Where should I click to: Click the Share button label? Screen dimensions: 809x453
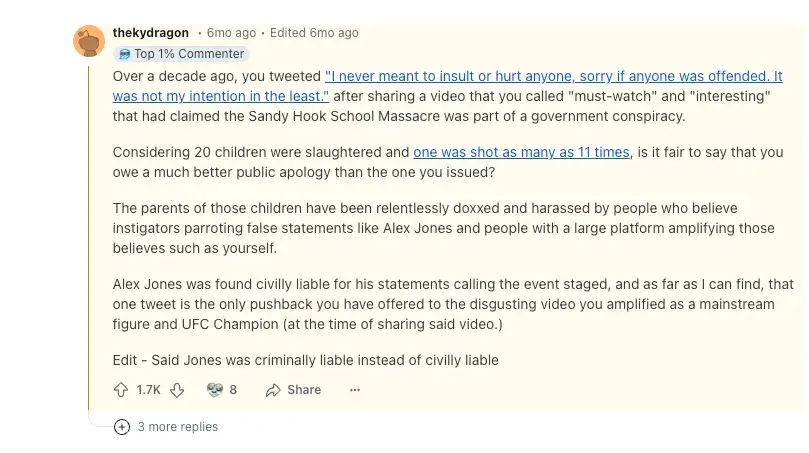(304, 390)
